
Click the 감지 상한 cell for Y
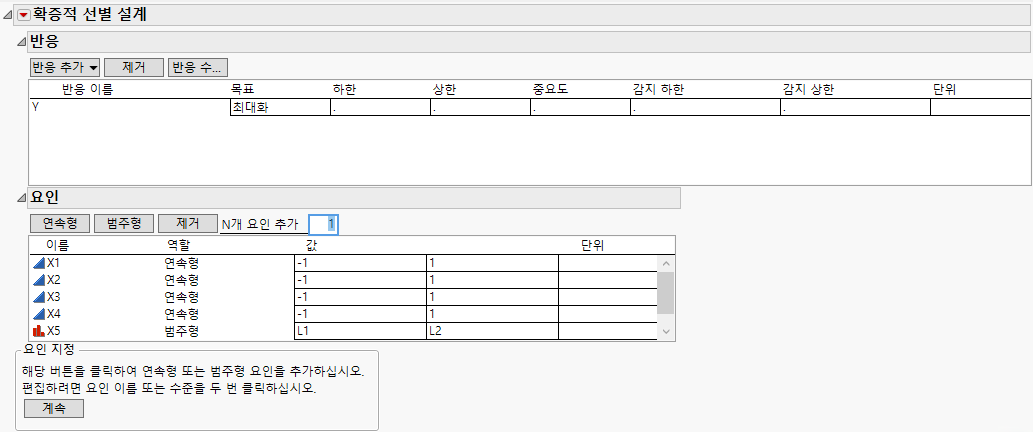855,107
